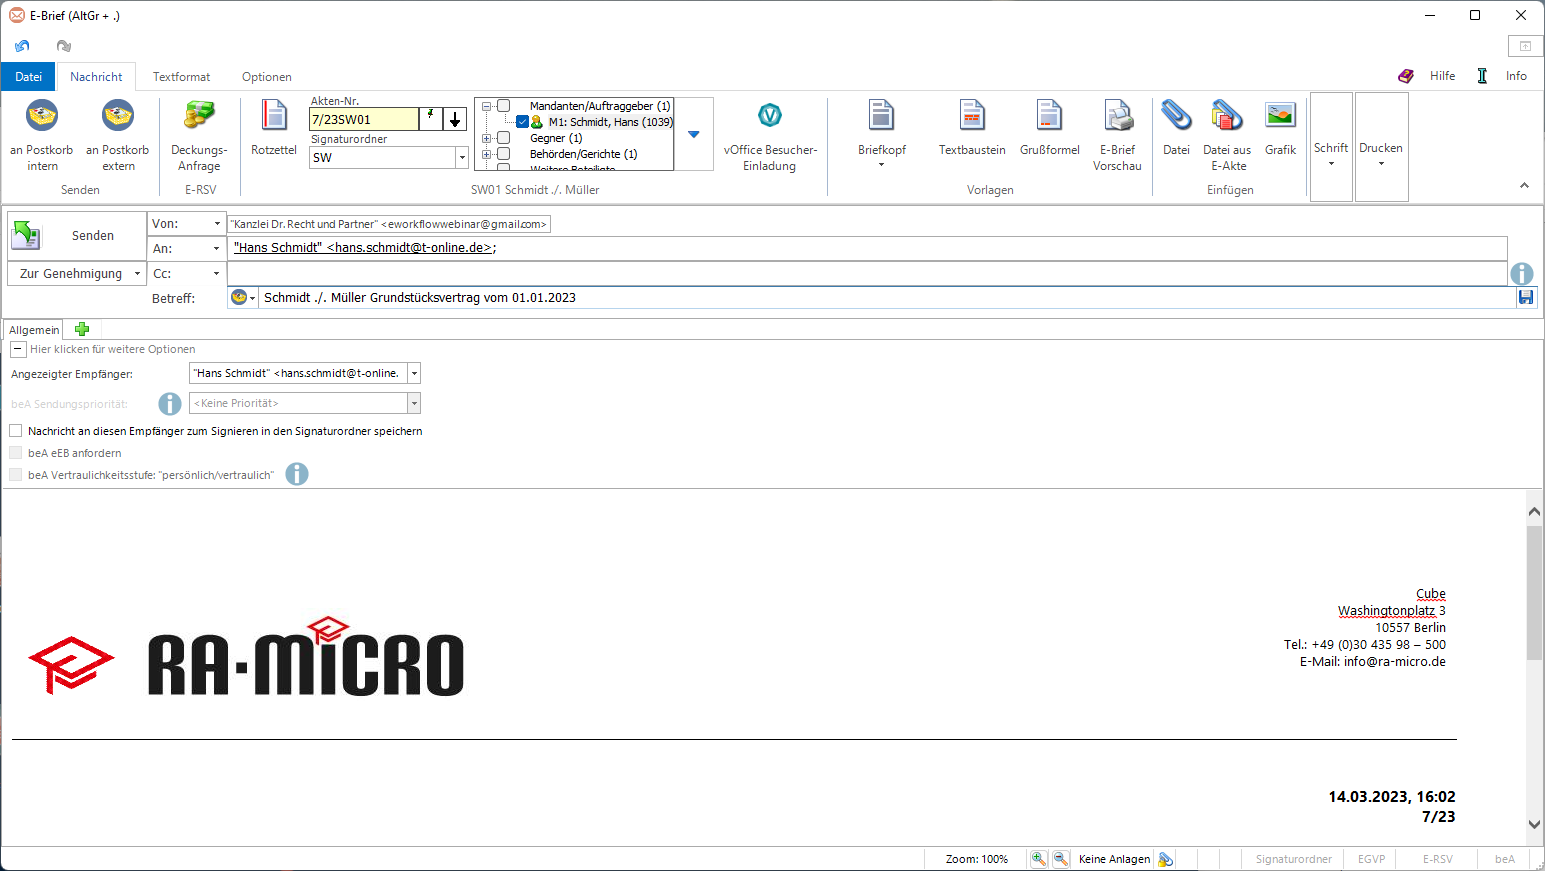This screenshot has height=871, width=1545.
Task: Click the down arrow button beside Akten-Nr.
Action: (x=455, y=119)
